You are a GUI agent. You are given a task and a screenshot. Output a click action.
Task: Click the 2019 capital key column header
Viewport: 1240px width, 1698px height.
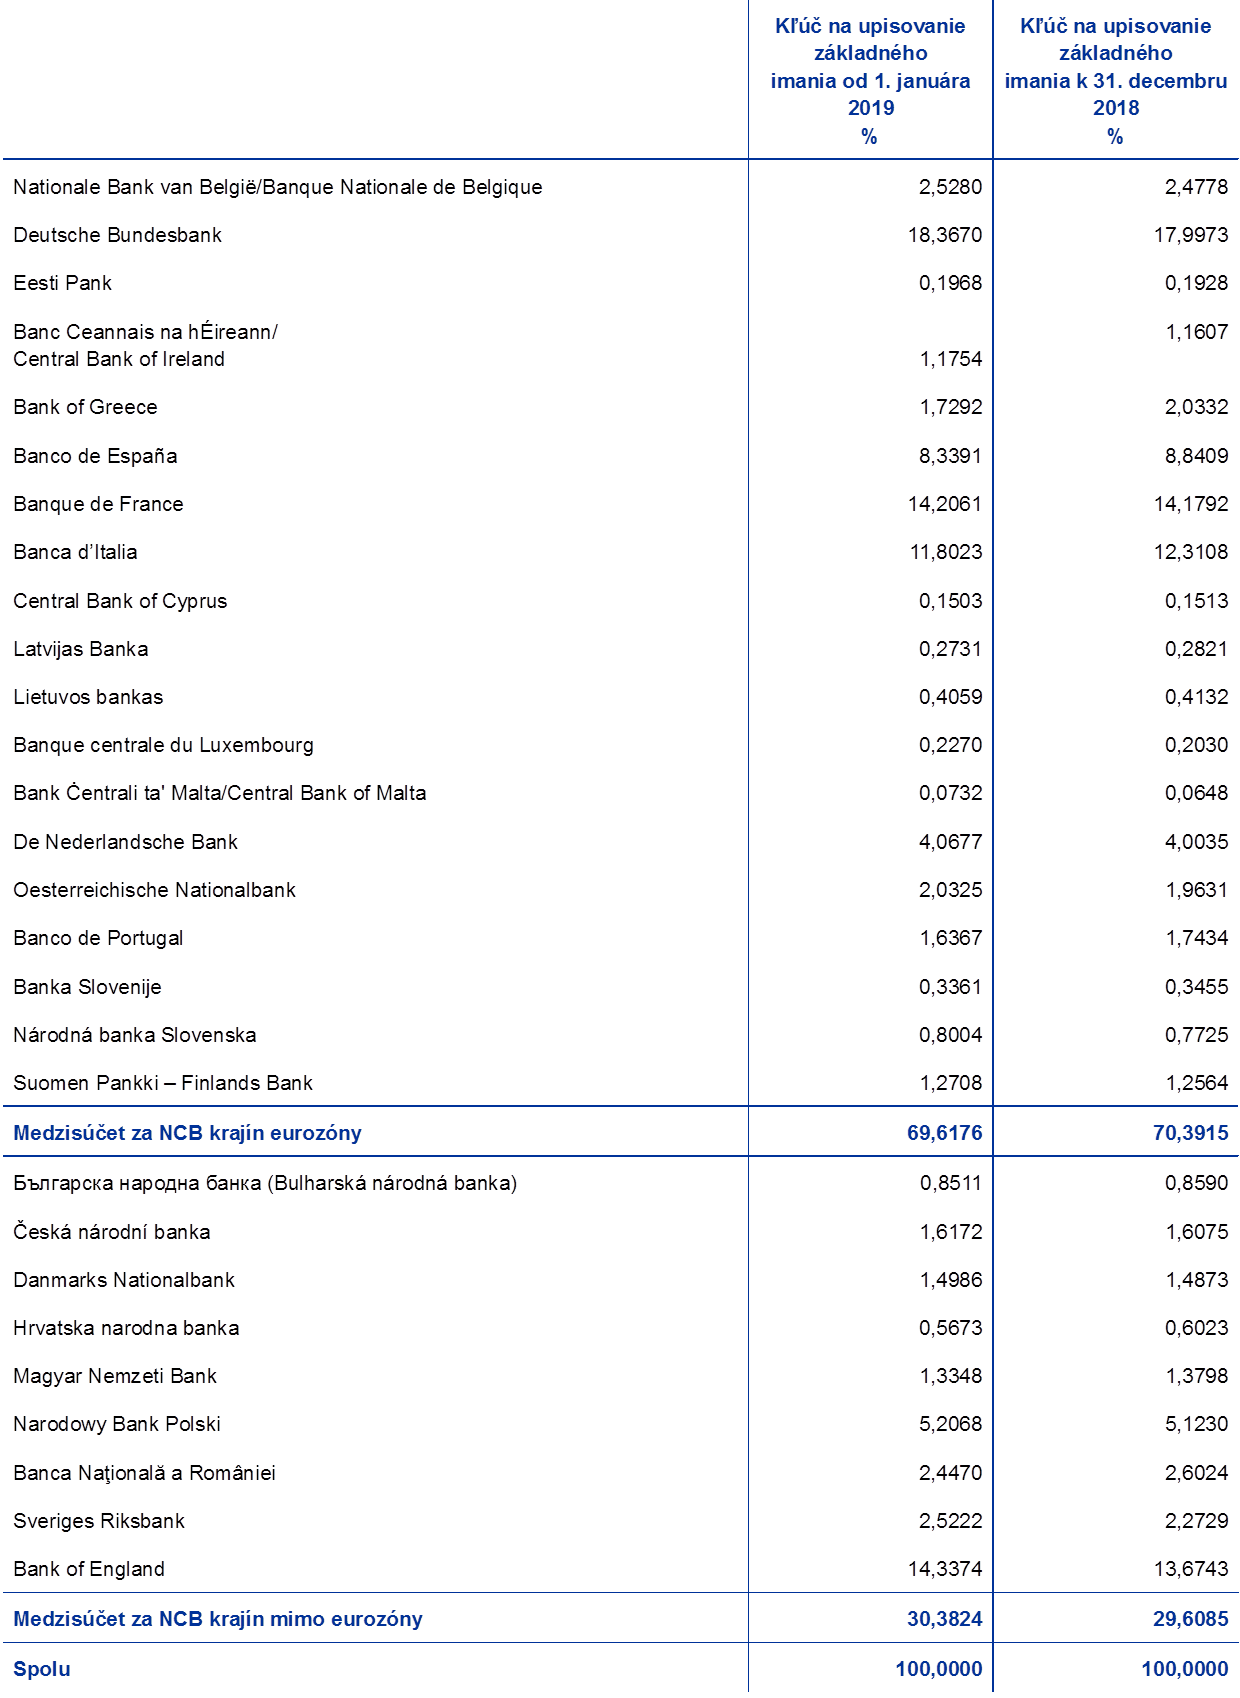point(869,80)
